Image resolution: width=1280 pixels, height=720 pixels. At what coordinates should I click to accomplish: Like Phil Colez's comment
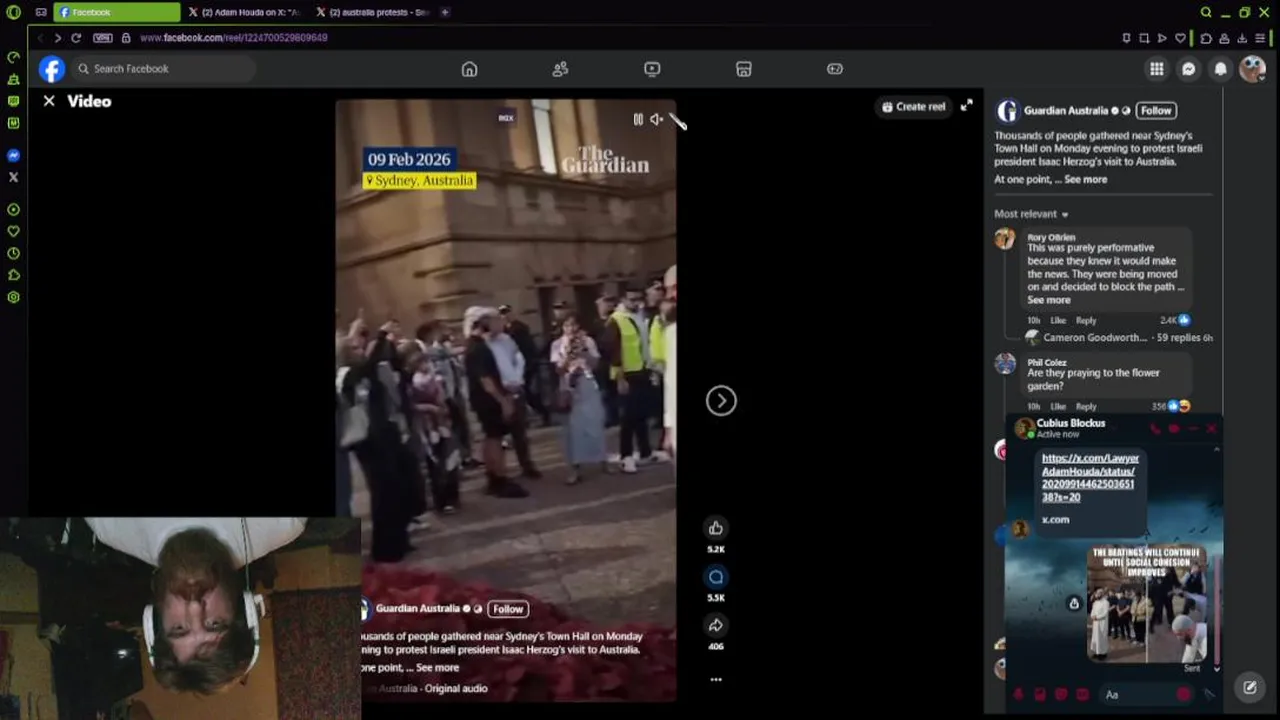(1058, 407)
